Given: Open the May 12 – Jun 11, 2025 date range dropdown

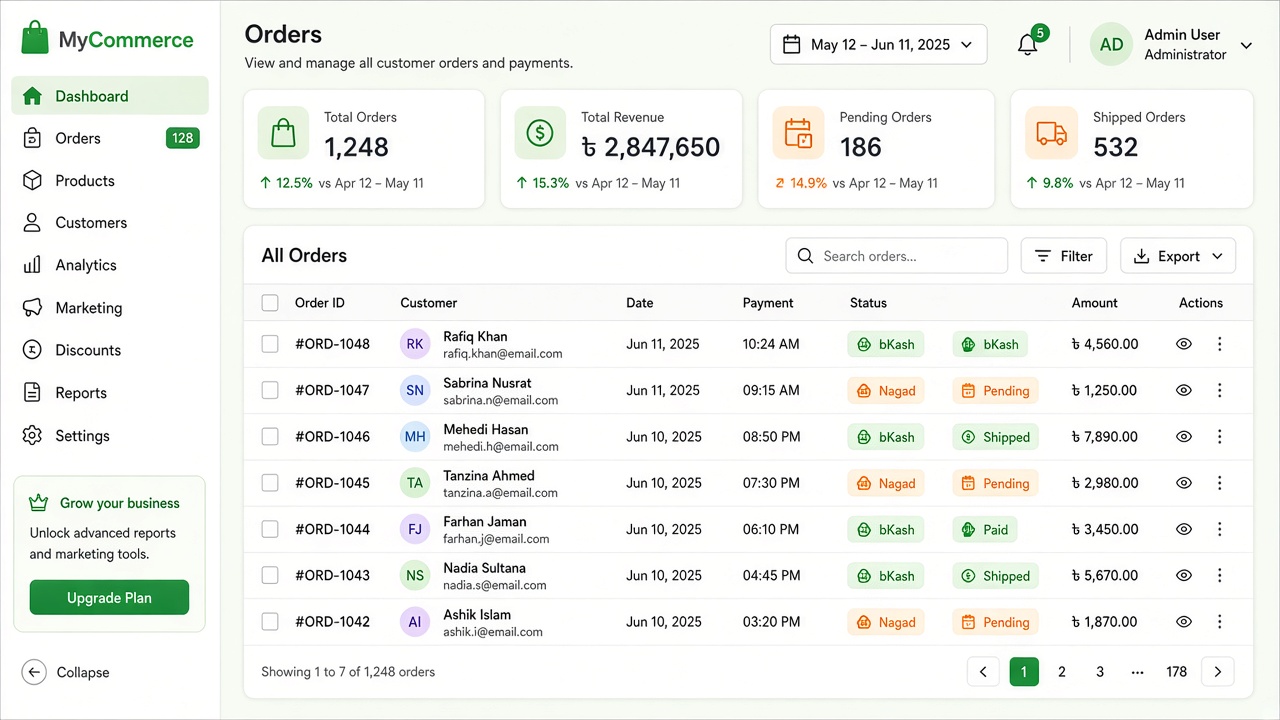Looking at the screenshot, I should click(x=878, y=44).
